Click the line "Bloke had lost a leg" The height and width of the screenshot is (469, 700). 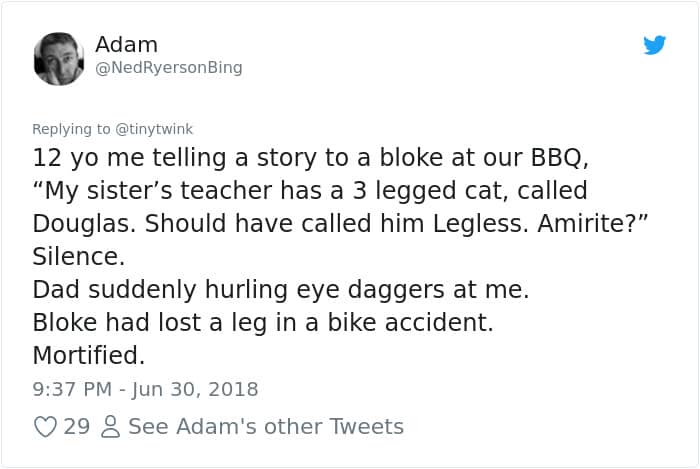coord(263,323)
